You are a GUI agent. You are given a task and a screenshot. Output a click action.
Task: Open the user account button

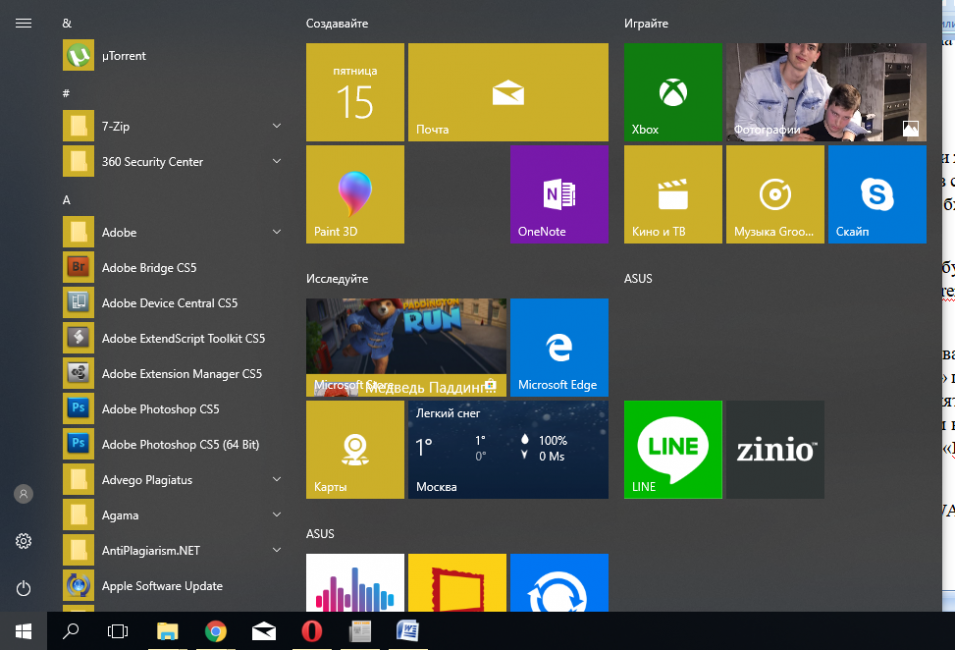click(x=23, y=493)
